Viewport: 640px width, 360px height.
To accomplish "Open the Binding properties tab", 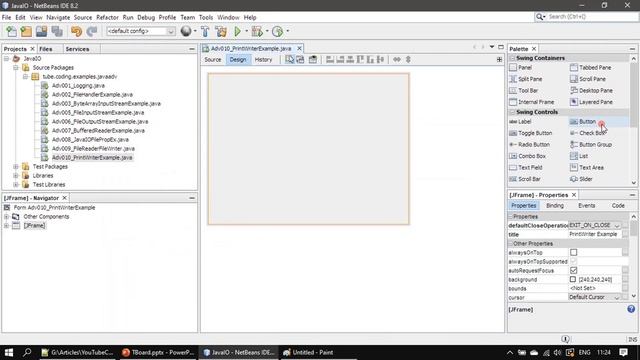I will pyautogui.click(x=555, y=206).
